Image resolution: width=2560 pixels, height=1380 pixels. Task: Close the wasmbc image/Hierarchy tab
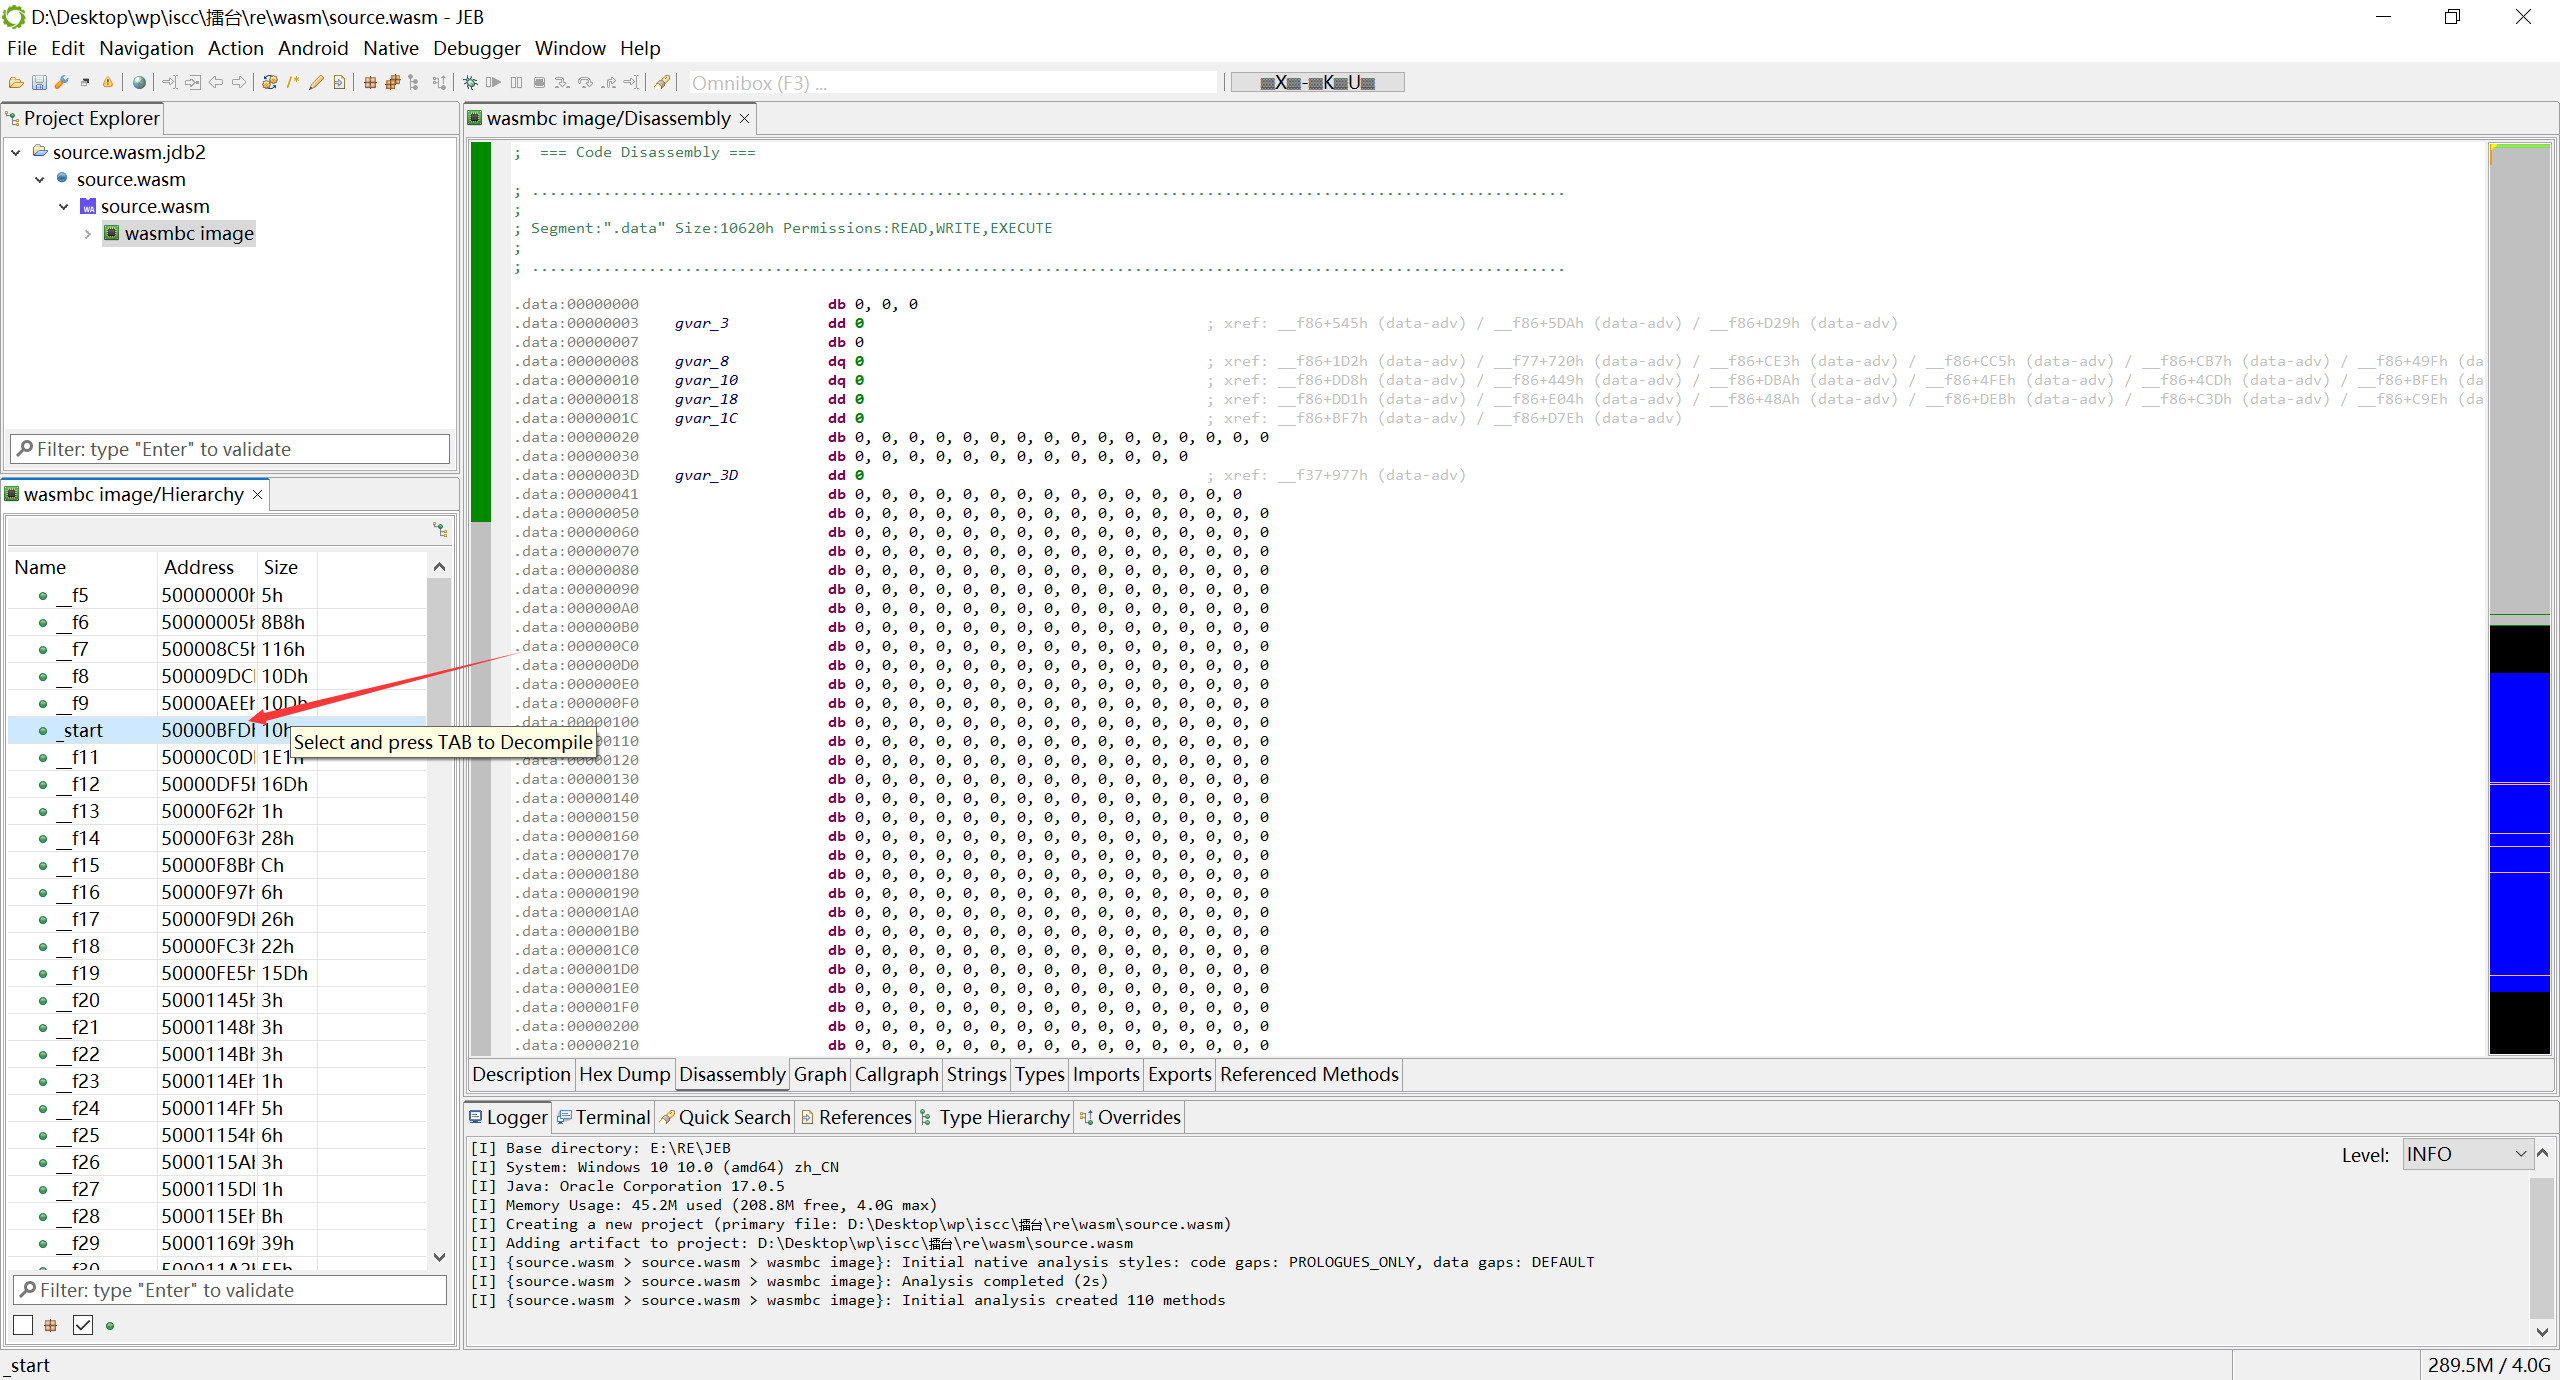(258, 495)
